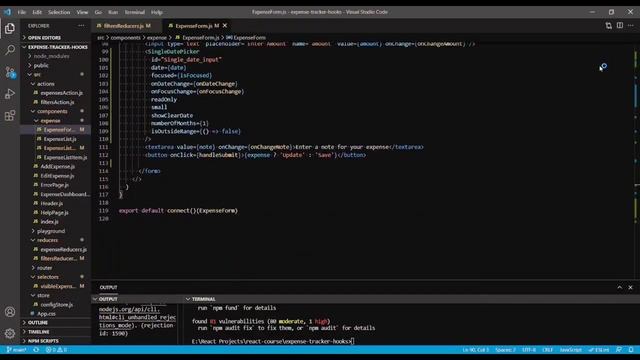
Task: Open the Edit menu
Action: click(x=37, y=12)
